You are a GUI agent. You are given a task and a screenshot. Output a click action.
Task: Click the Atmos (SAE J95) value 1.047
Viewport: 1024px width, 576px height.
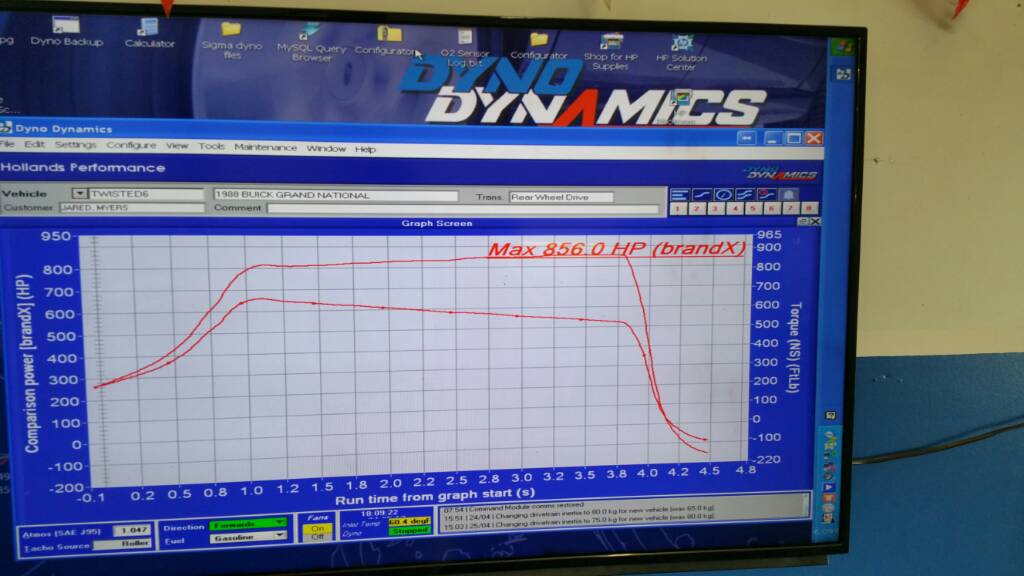coord(131,531)
